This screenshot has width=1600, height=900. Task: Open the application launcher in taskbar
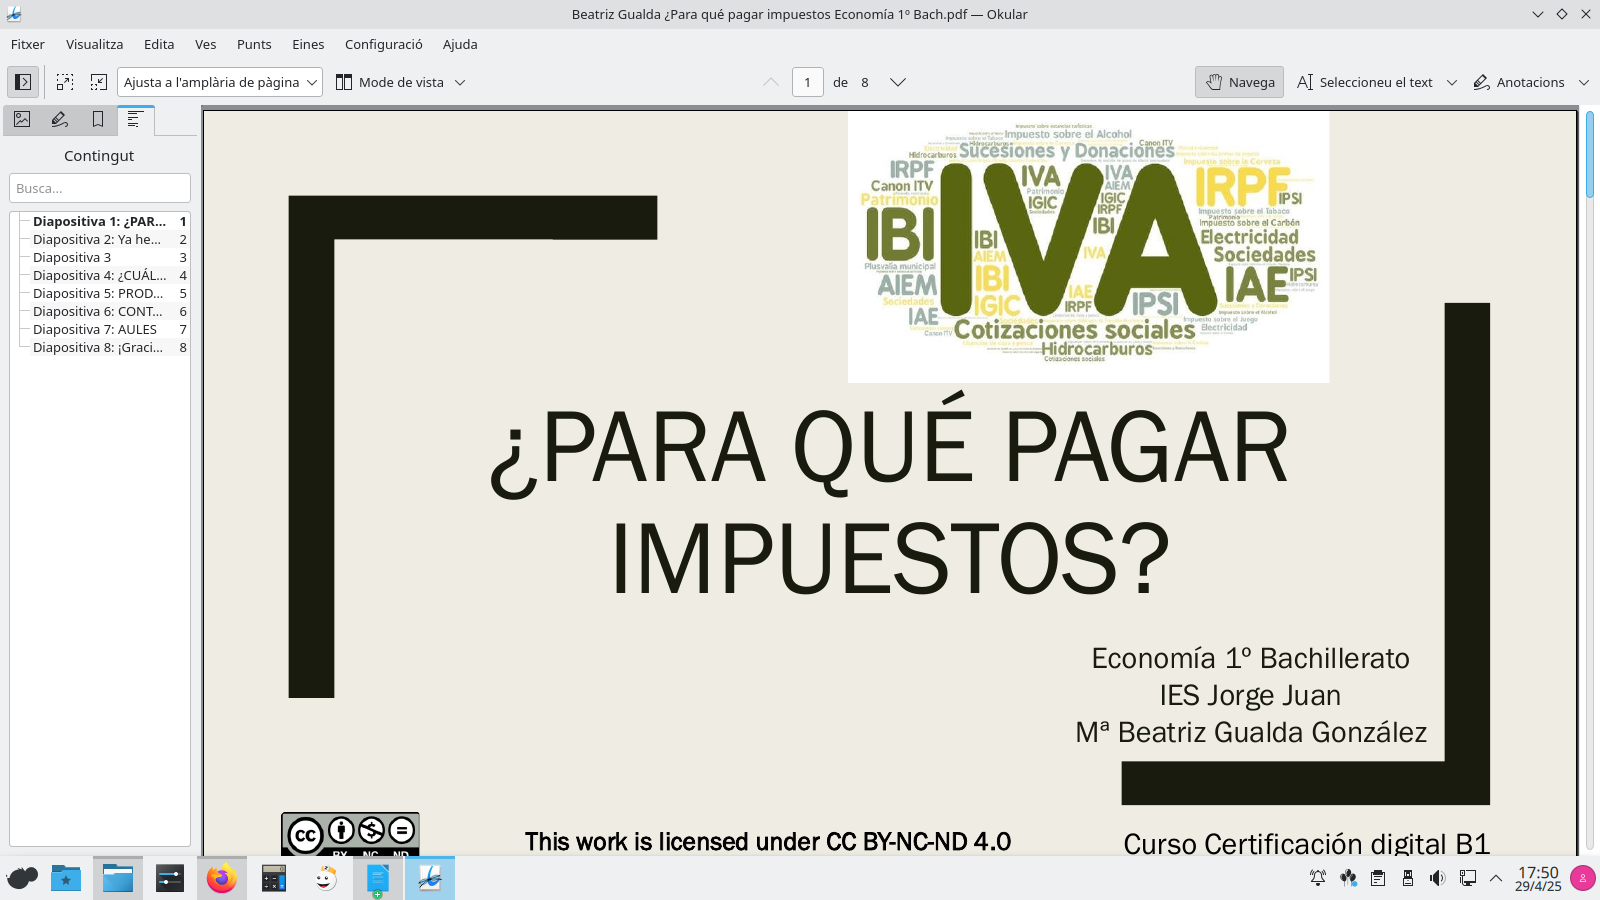click(x=22, y=878)
